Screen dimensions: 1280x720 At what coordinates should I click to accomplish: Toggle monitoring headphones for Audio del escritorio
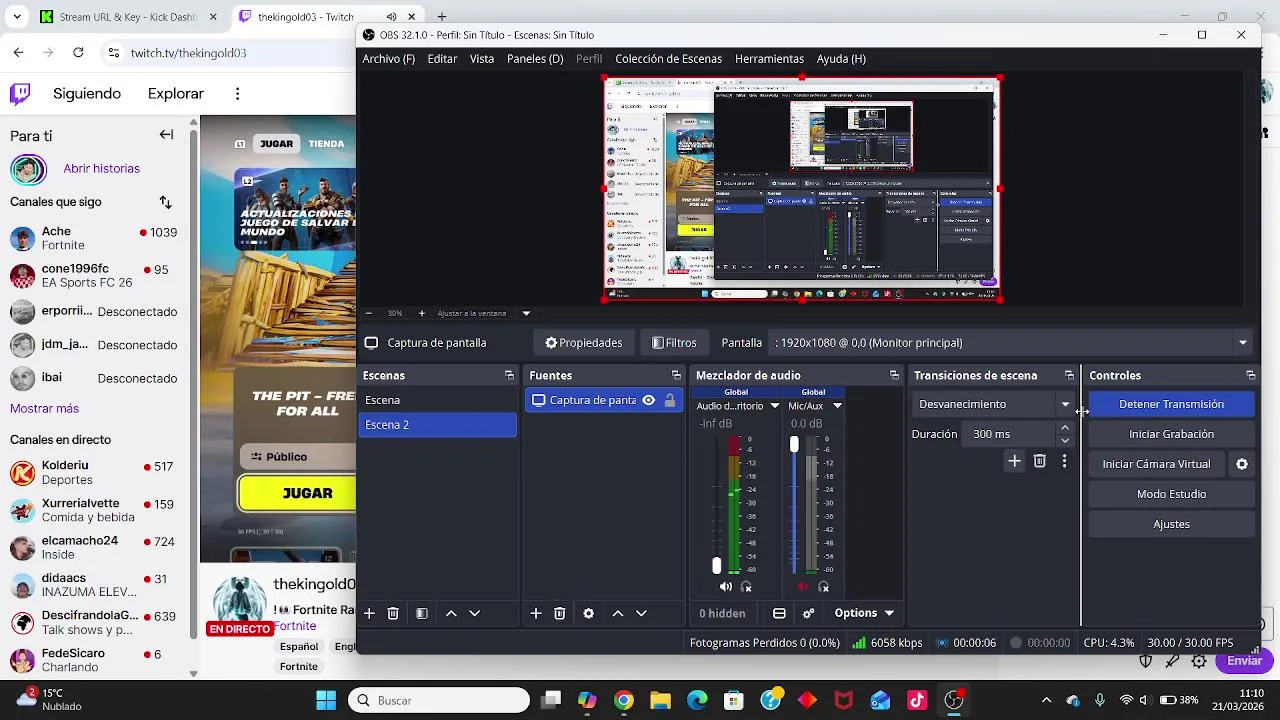(x=746, y=587)
